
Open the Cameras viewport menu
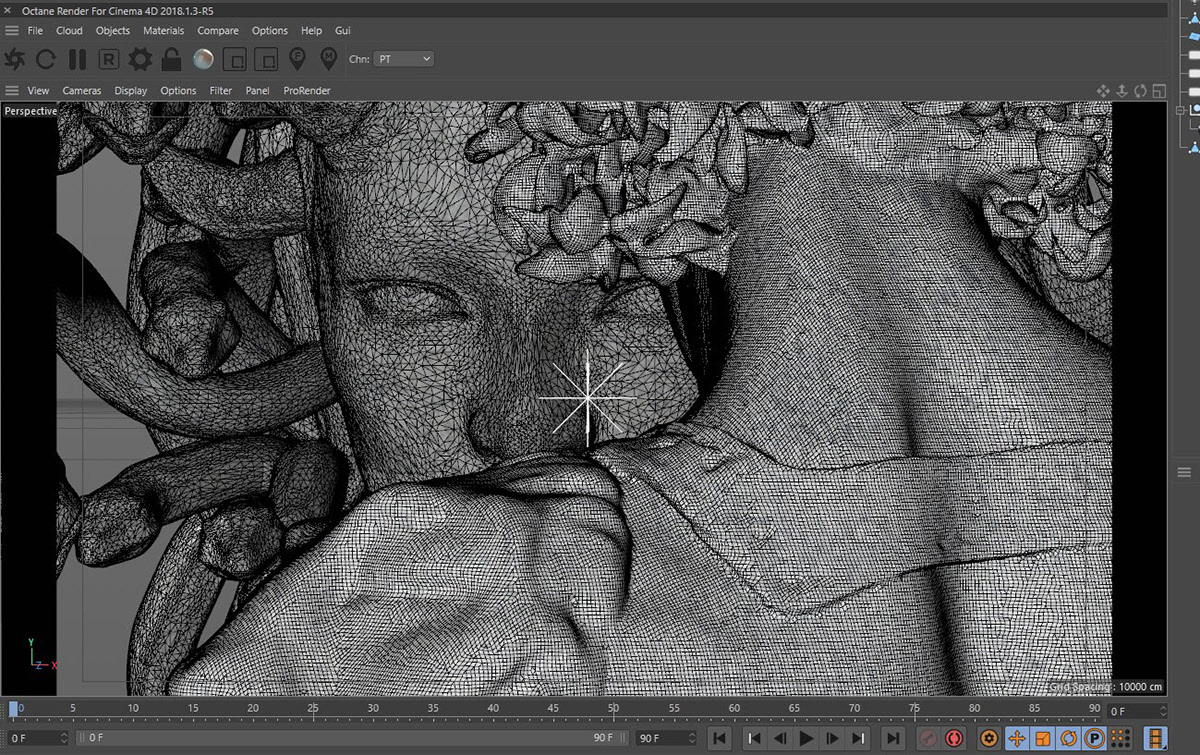coord(82,90)
